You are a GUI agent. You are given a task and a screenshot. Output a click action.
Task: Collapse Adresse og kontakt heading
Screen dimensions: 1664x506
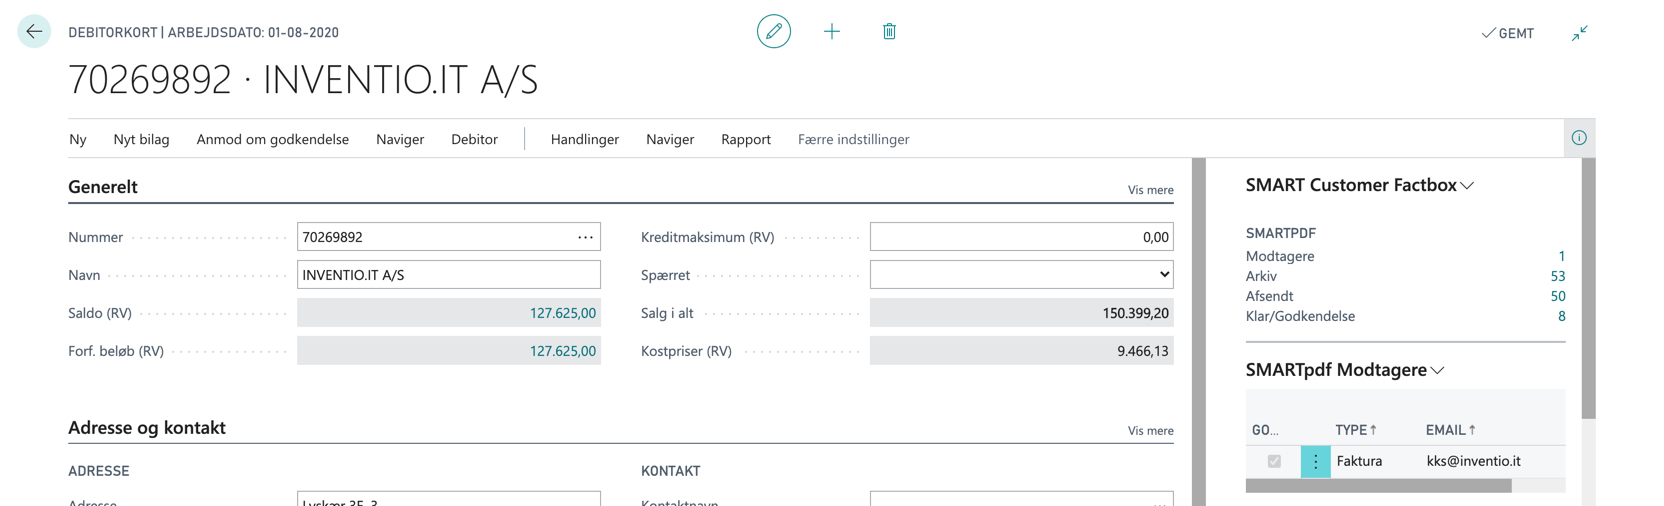[x=147, y=428]
